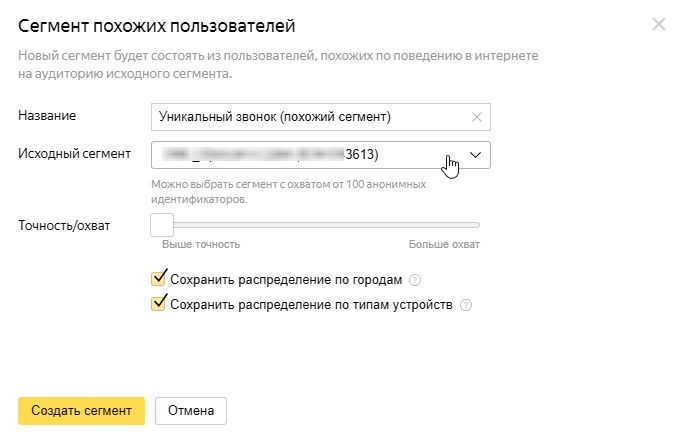
Task: Click the source segment dropdown chevron
Action: 475,155
